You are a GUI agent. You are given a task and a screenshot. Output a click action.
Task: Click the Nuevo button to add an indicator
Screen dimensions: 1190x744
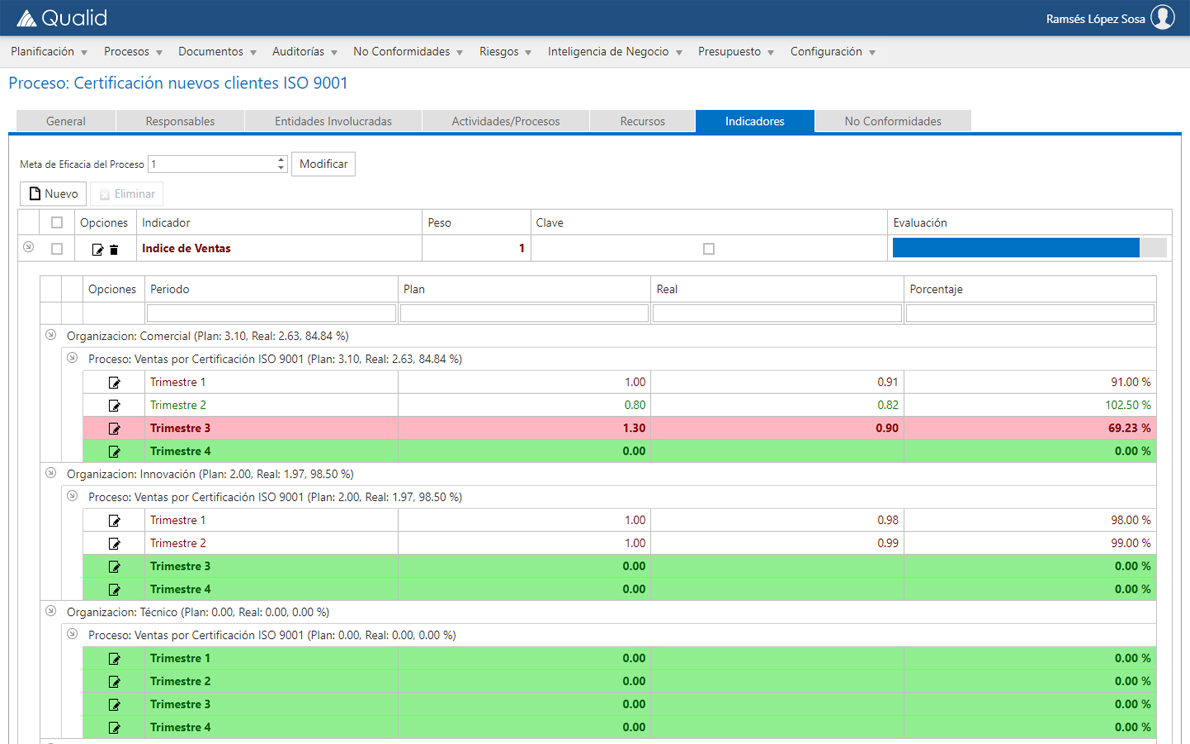tap(53, 193)
